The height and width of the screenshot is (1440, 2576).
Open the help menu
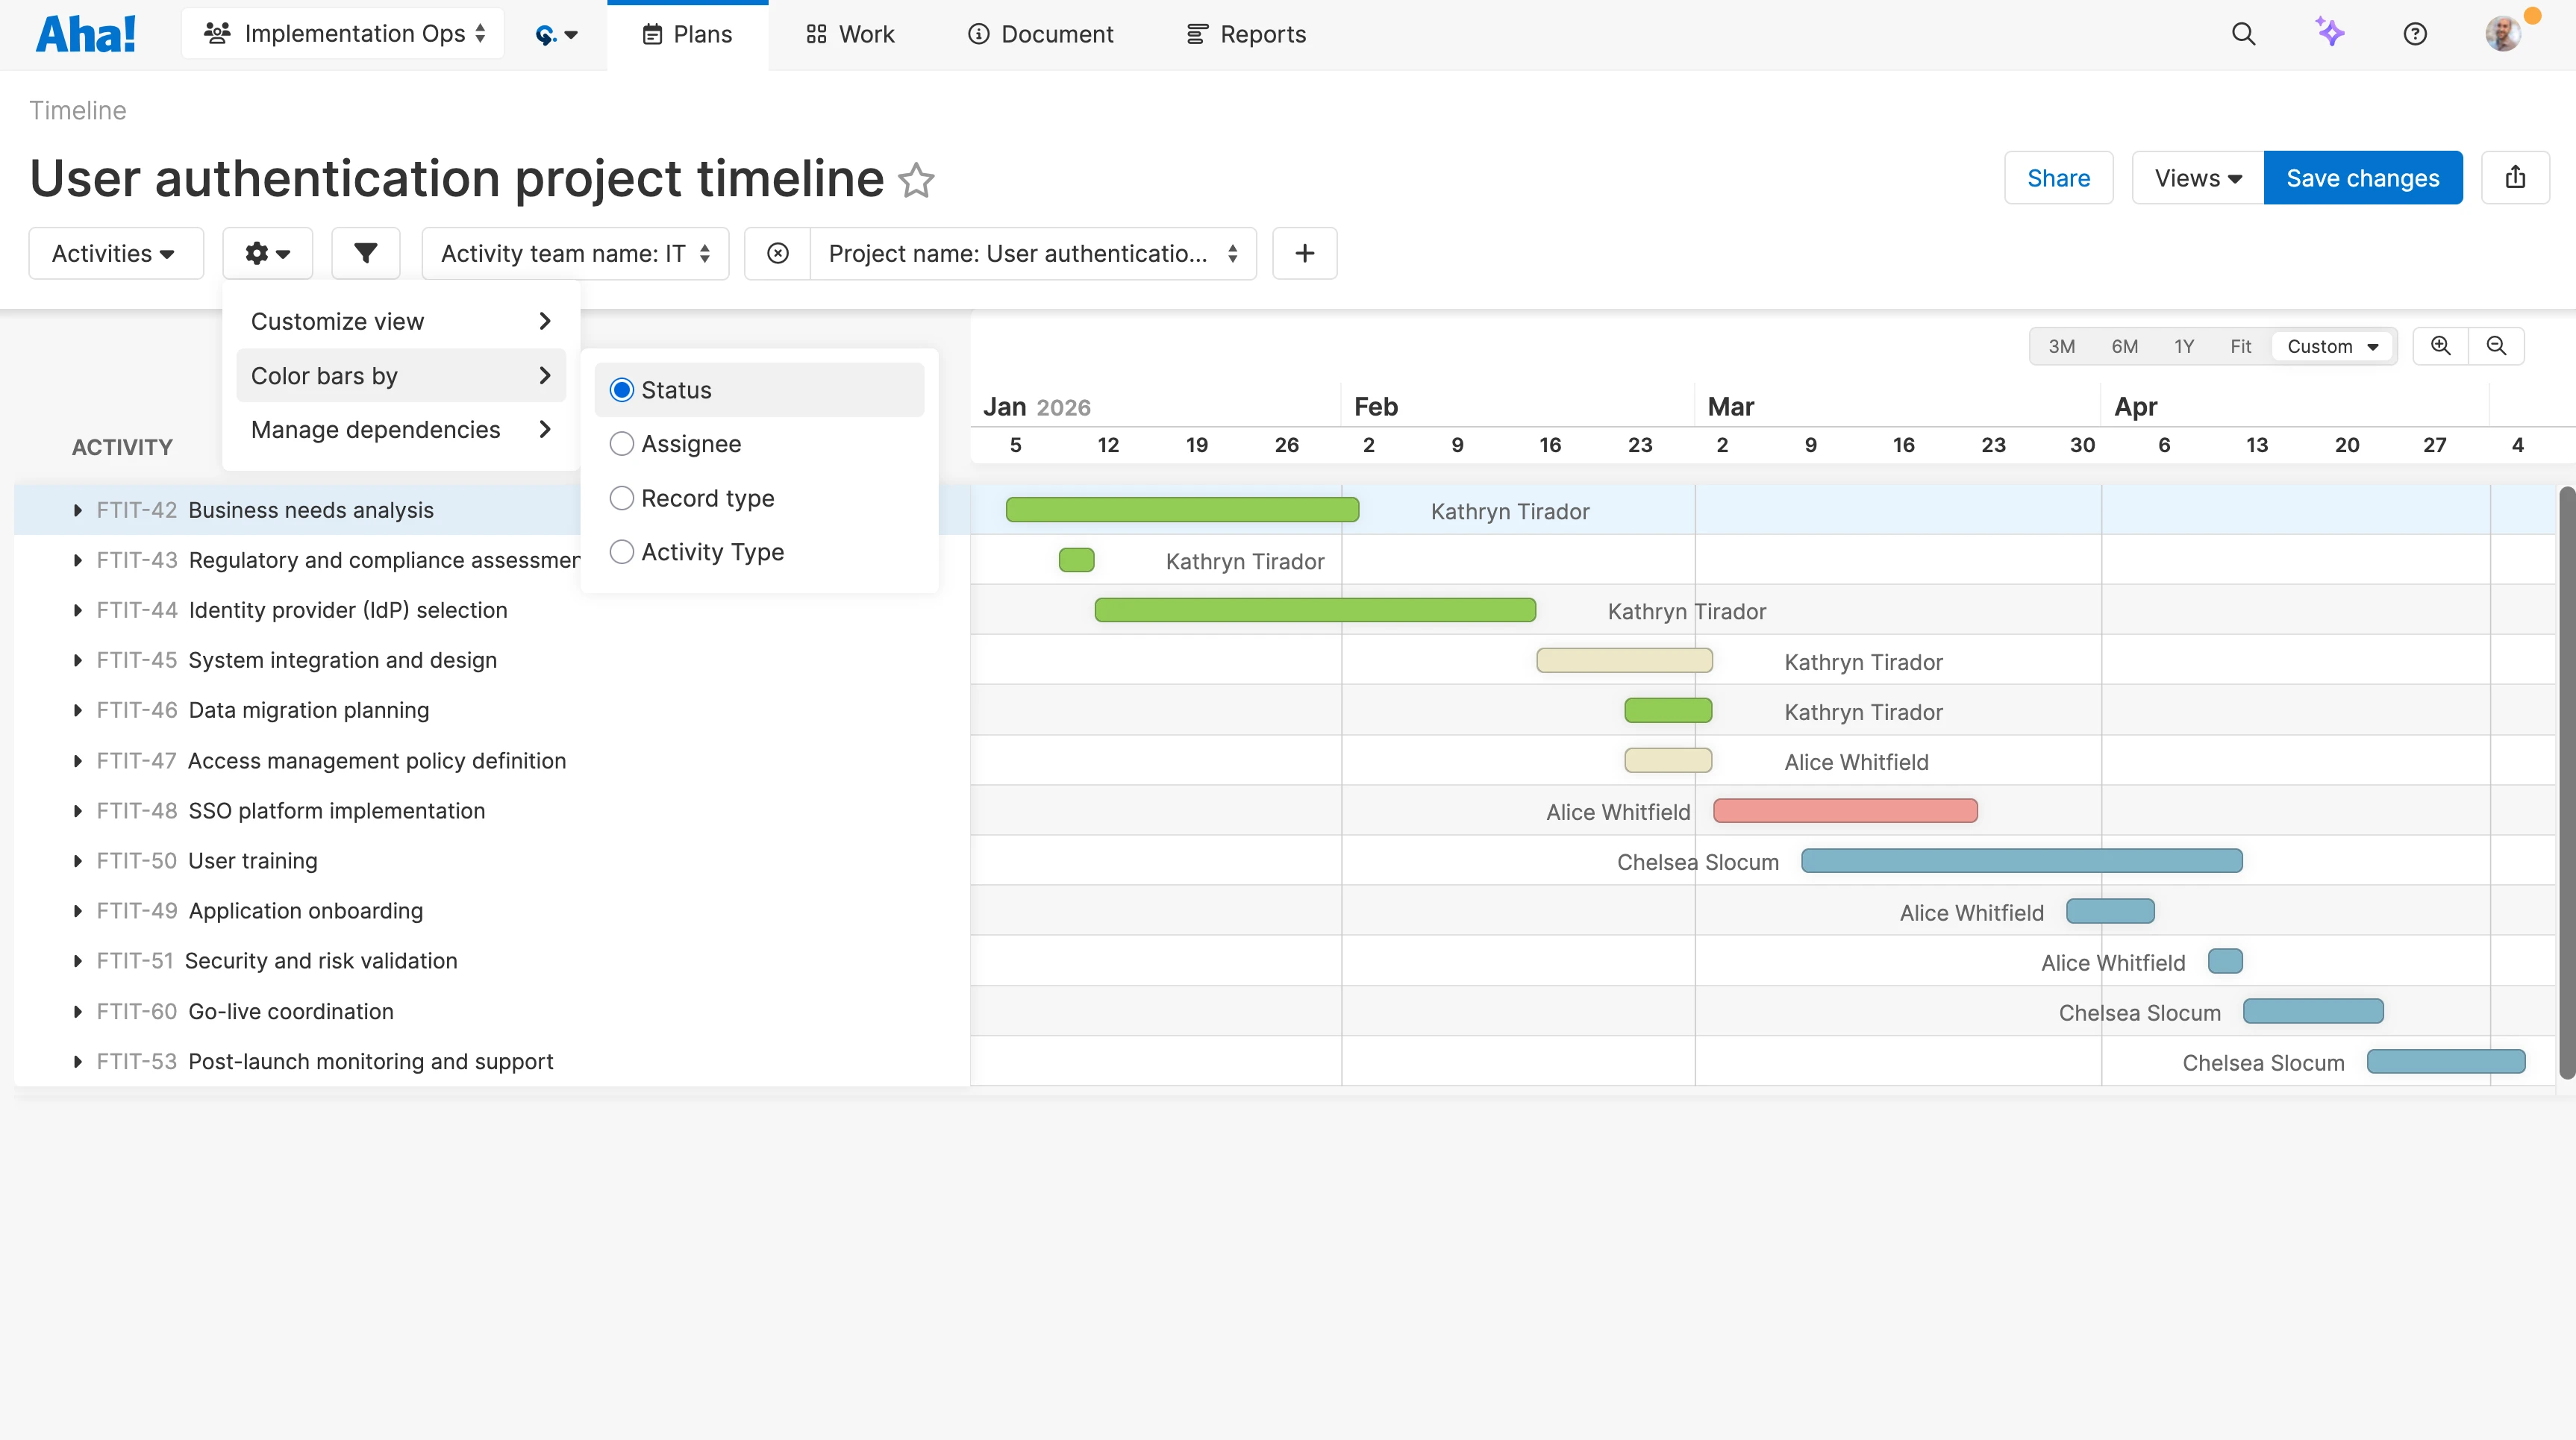(2415, 33)
